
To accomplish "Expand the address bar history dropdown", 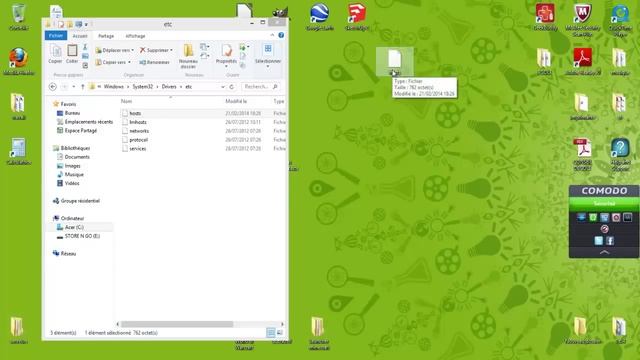I will [223, 87].
